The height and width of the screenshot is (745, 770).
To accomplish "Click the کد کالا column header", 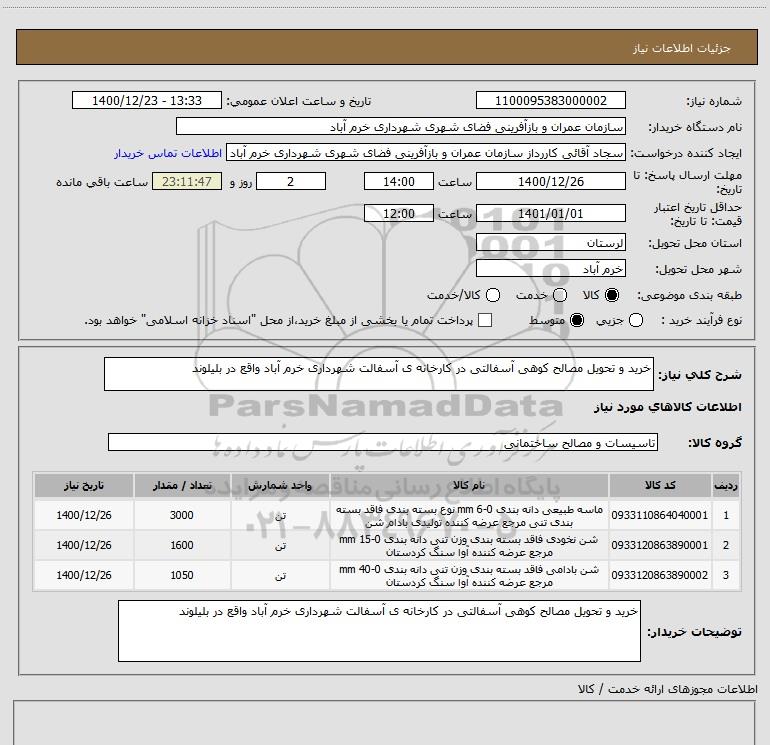I will pyautogui.click(x=660, y=485).
